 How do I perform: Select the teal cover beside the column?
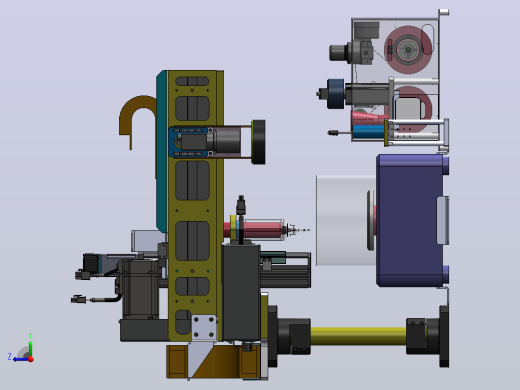pyautogui.click(x=162, y=150)
